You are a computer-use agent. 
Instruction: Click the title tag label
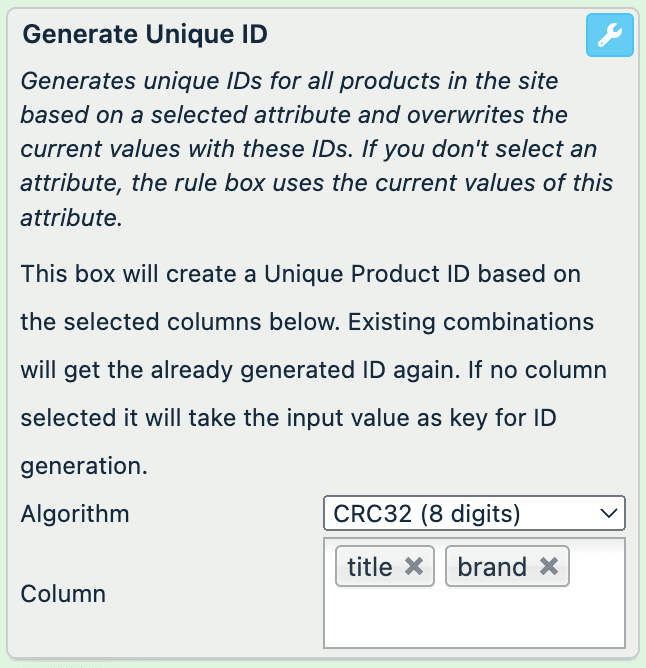[x=370, y=567]
